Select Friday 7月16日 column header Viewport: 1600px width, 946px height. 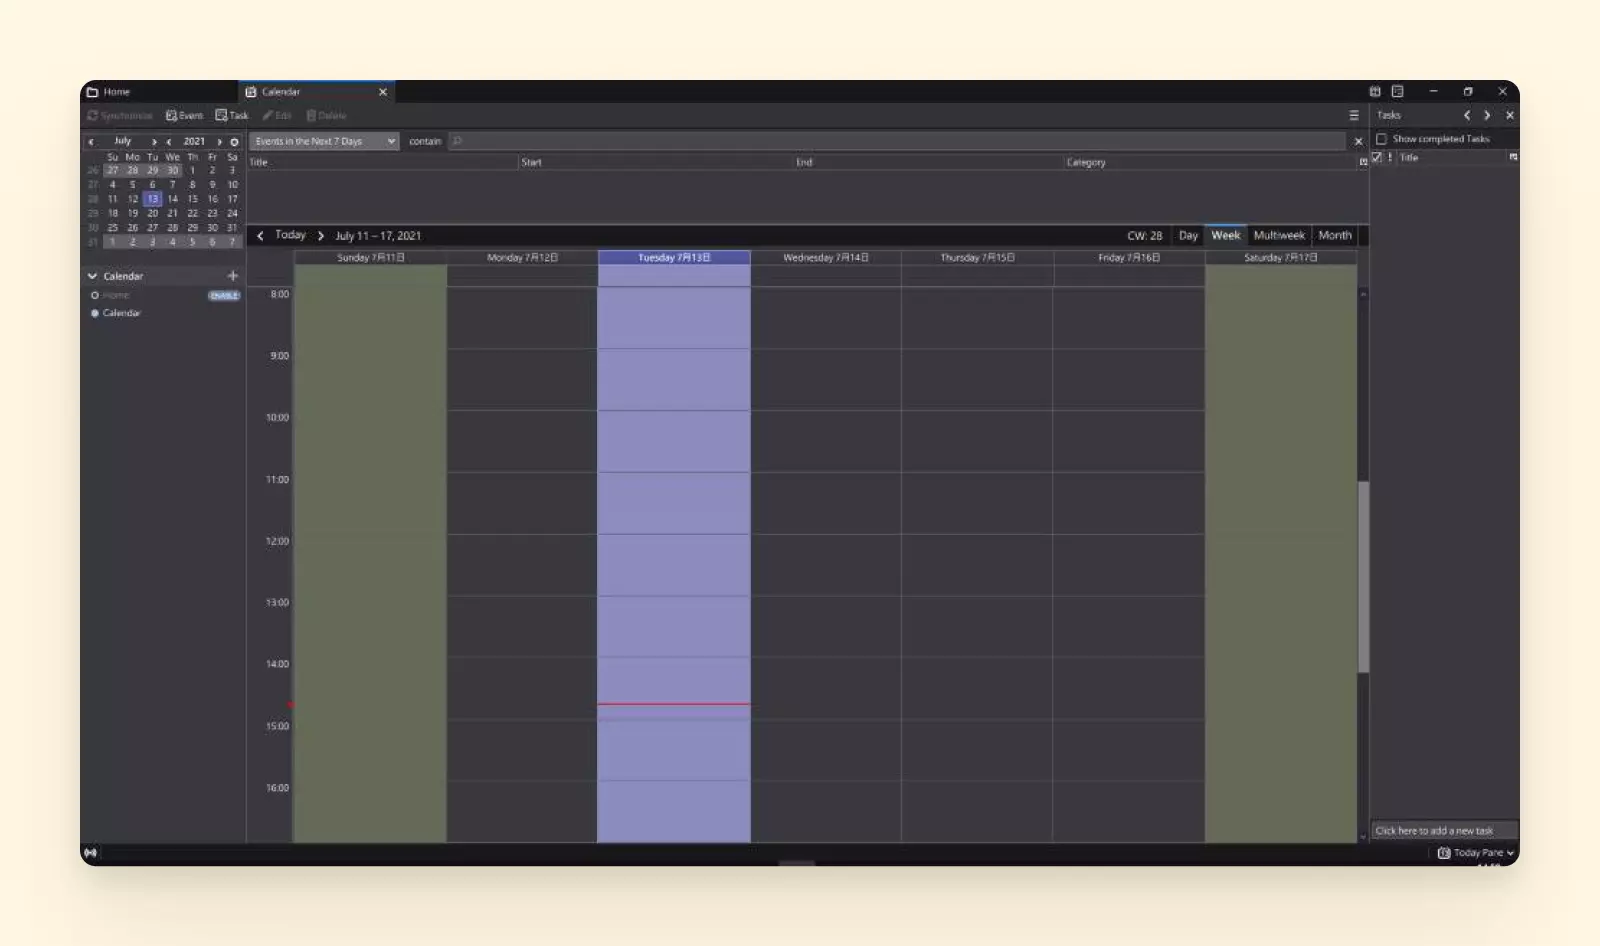(x=1129, y=258)
